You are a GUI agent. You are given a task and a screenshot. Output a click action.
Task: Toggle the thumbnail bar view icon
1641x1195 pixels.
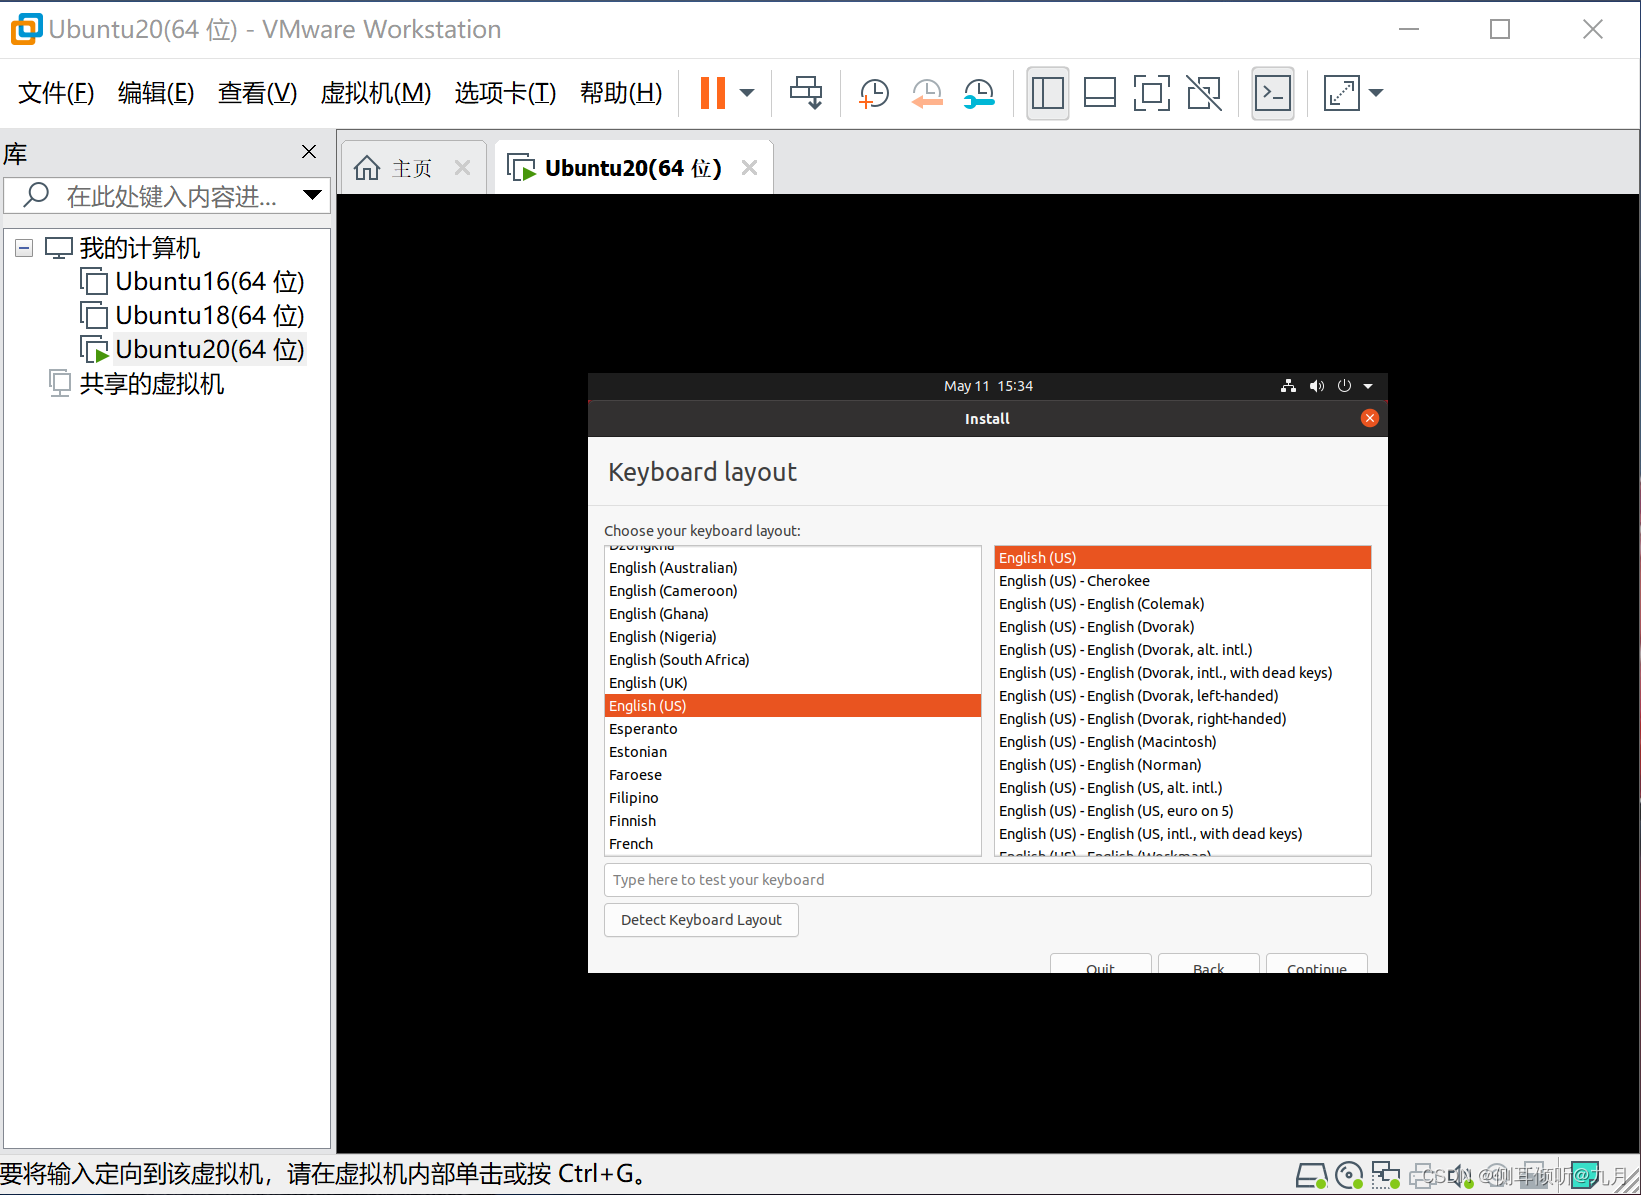[x=1100, y=93]
